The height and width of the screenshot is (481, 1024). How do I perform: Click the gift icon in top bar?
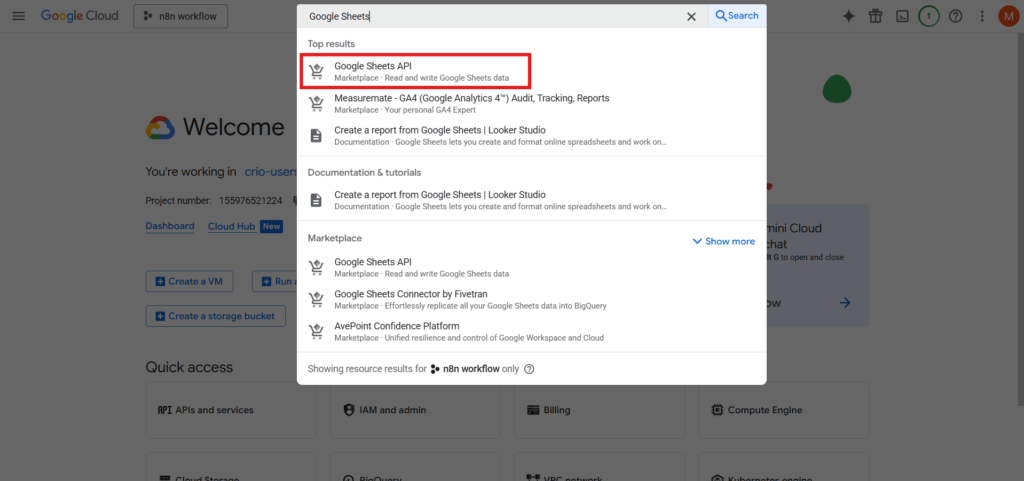pos(875,16)
